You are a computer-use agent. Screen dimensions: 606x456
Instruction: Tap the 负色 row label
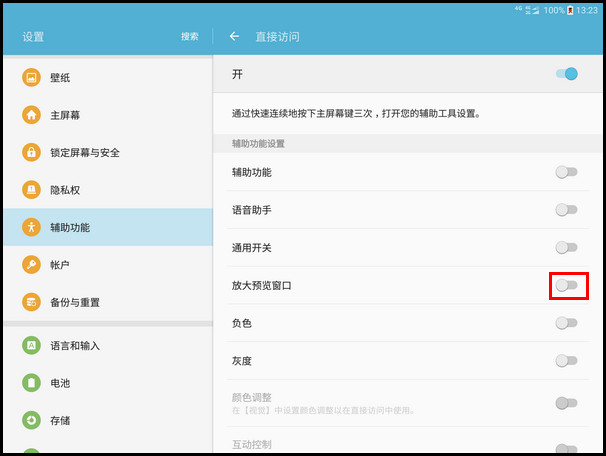(x=242, y=323)
